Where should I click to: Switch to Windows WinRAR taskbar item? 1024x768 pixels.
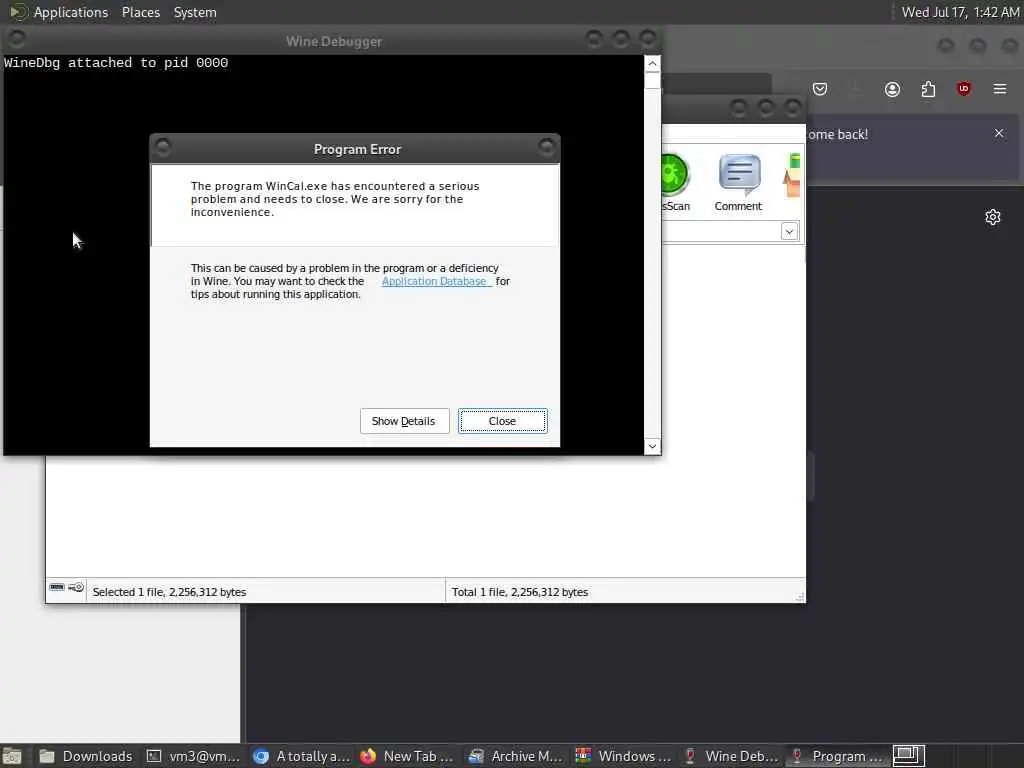tap(623, 756)
